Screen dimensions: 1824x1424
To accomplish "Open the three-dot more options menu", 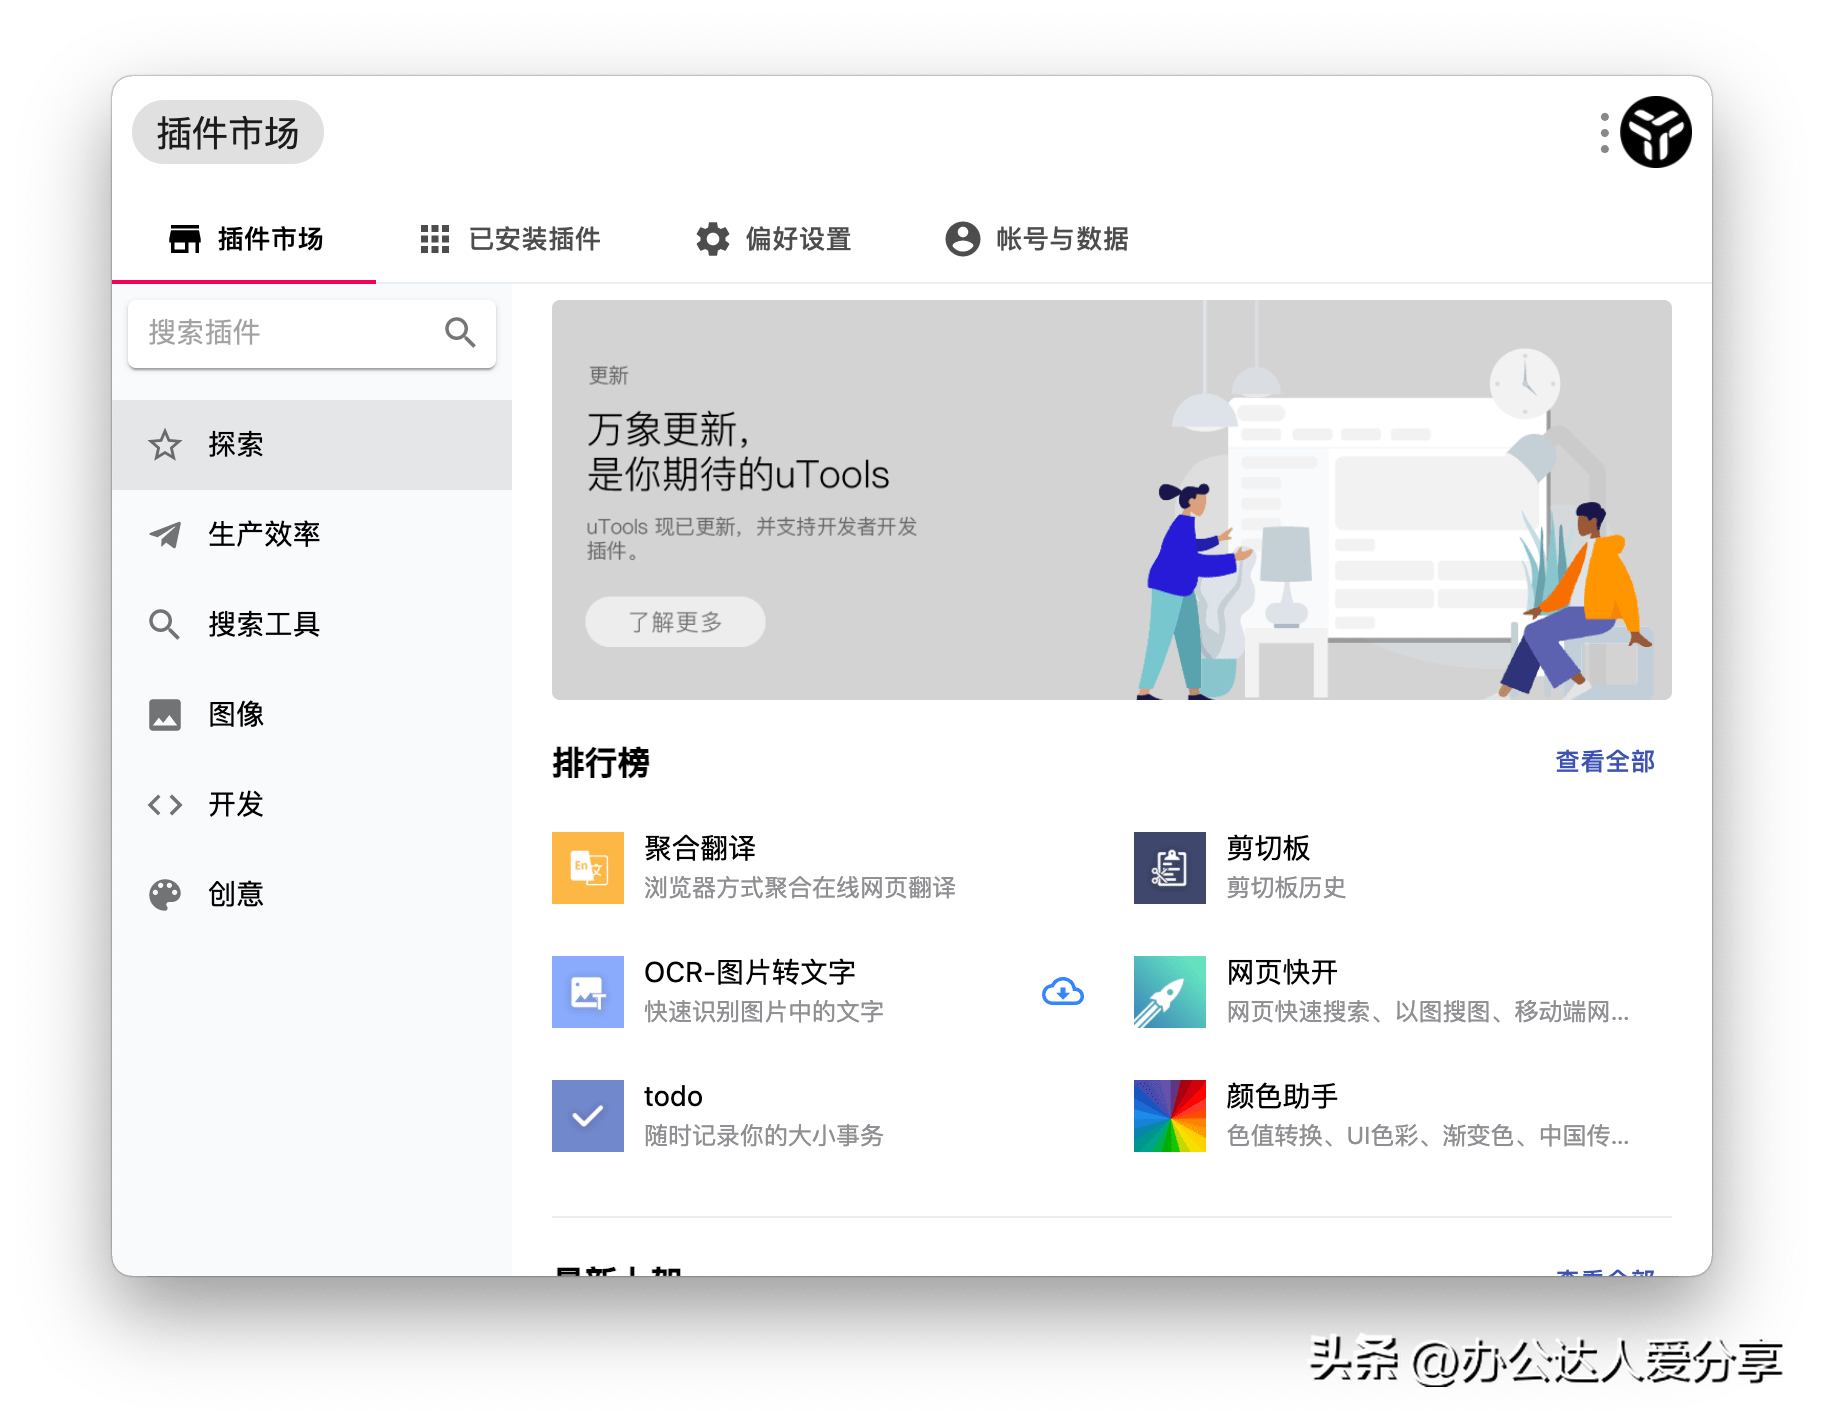I will 1604,132.
